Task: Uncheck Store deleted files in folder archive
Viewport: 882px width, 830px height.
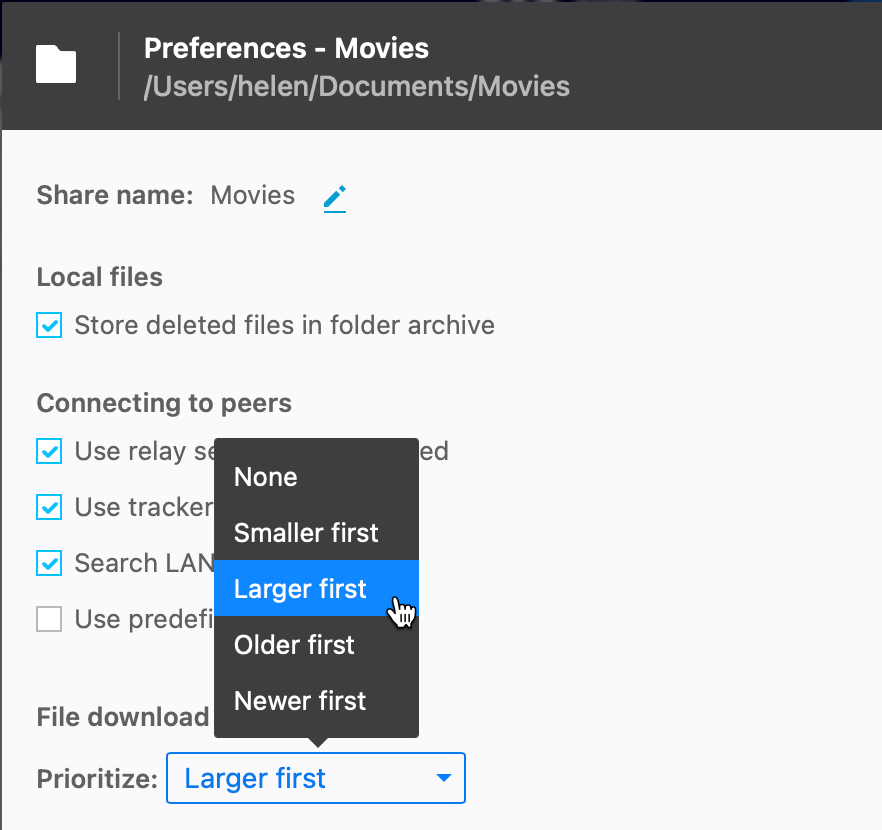Action: pos(48,325)
